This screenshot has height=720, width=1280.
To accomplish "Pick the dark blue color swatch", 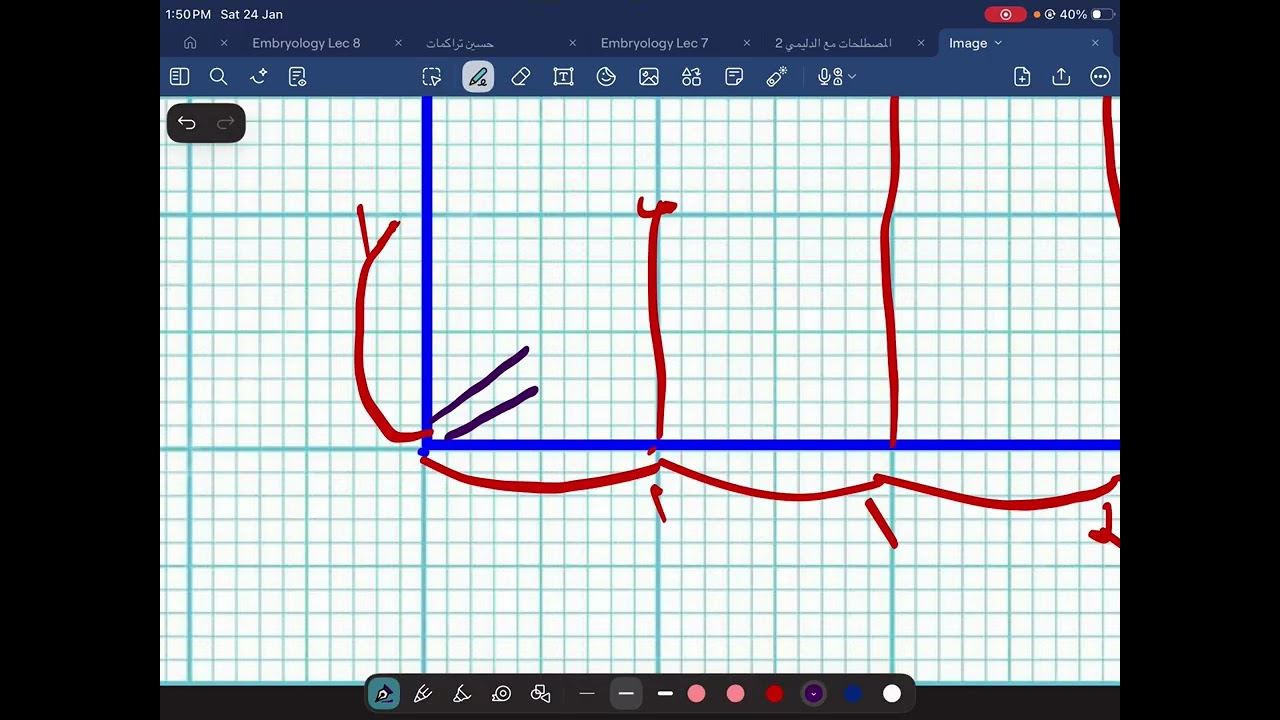I will [x=853, y=694].
